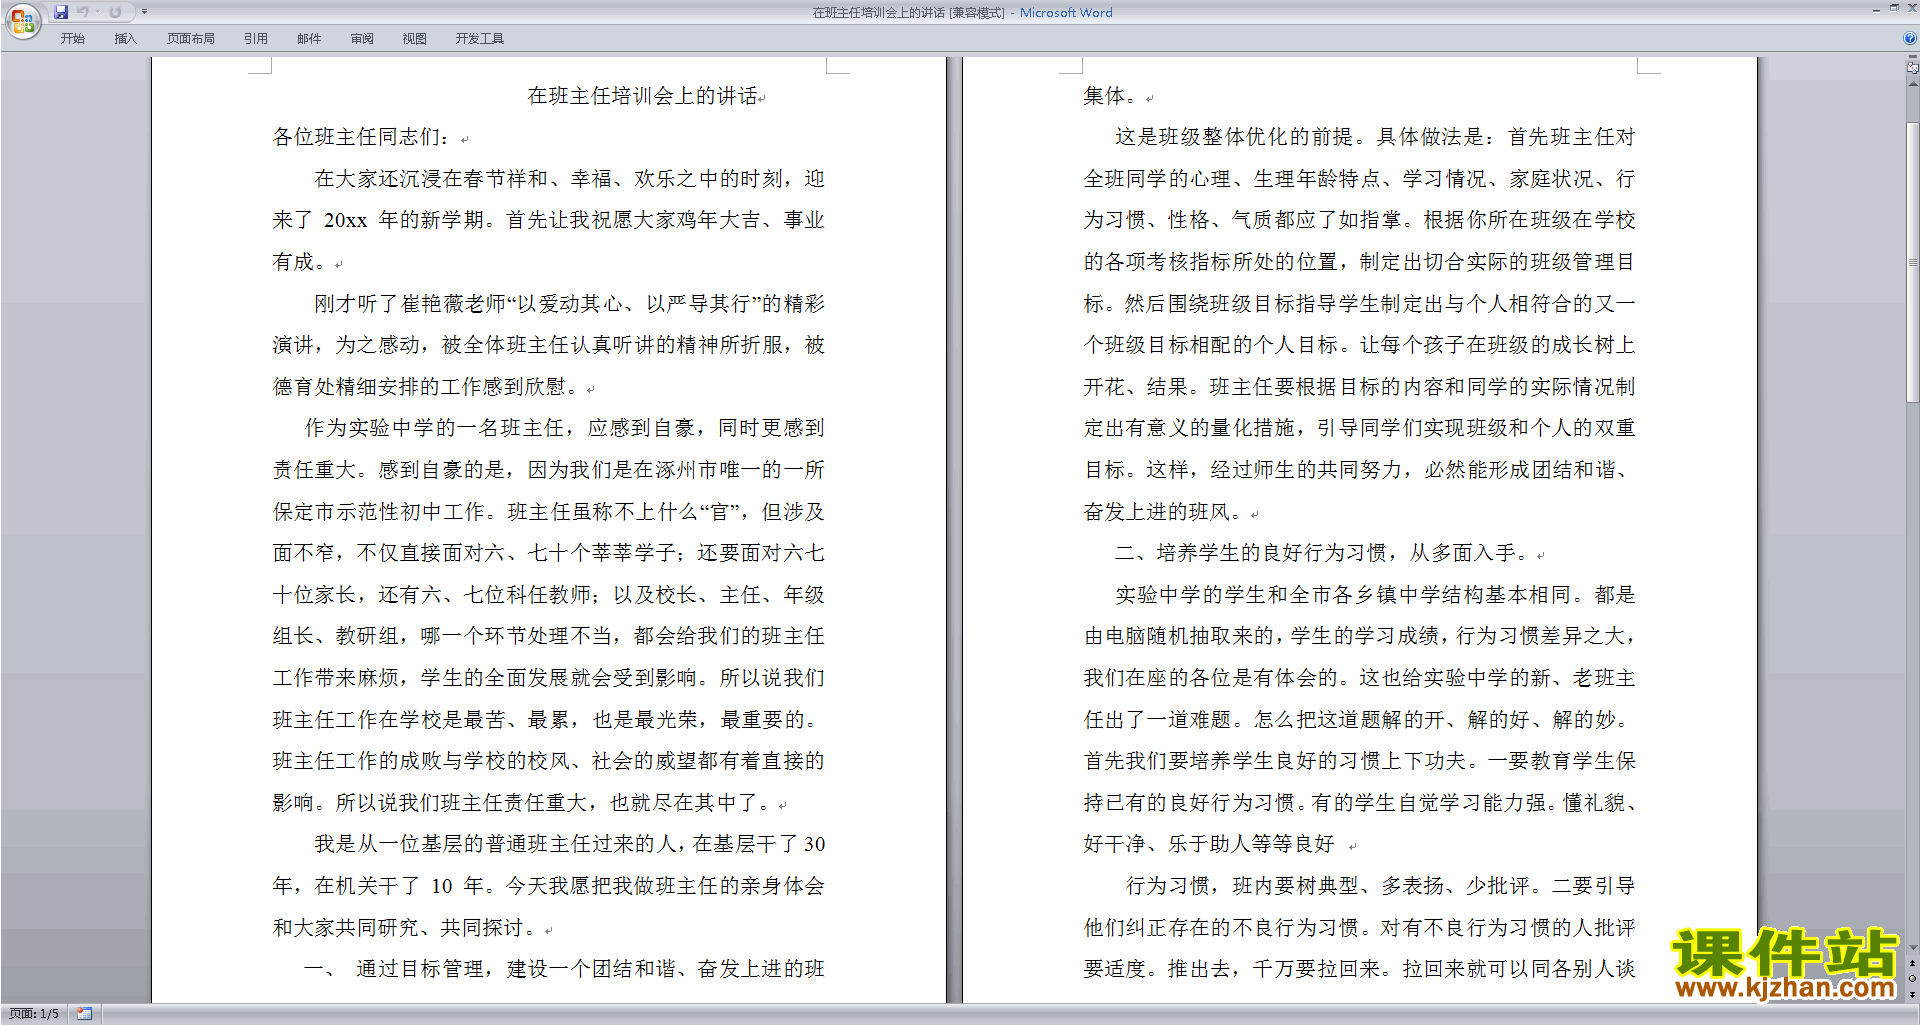Click the line 好干净、乐于助人等等良好
The image size is (1920, 1025).
point(1209,844)
